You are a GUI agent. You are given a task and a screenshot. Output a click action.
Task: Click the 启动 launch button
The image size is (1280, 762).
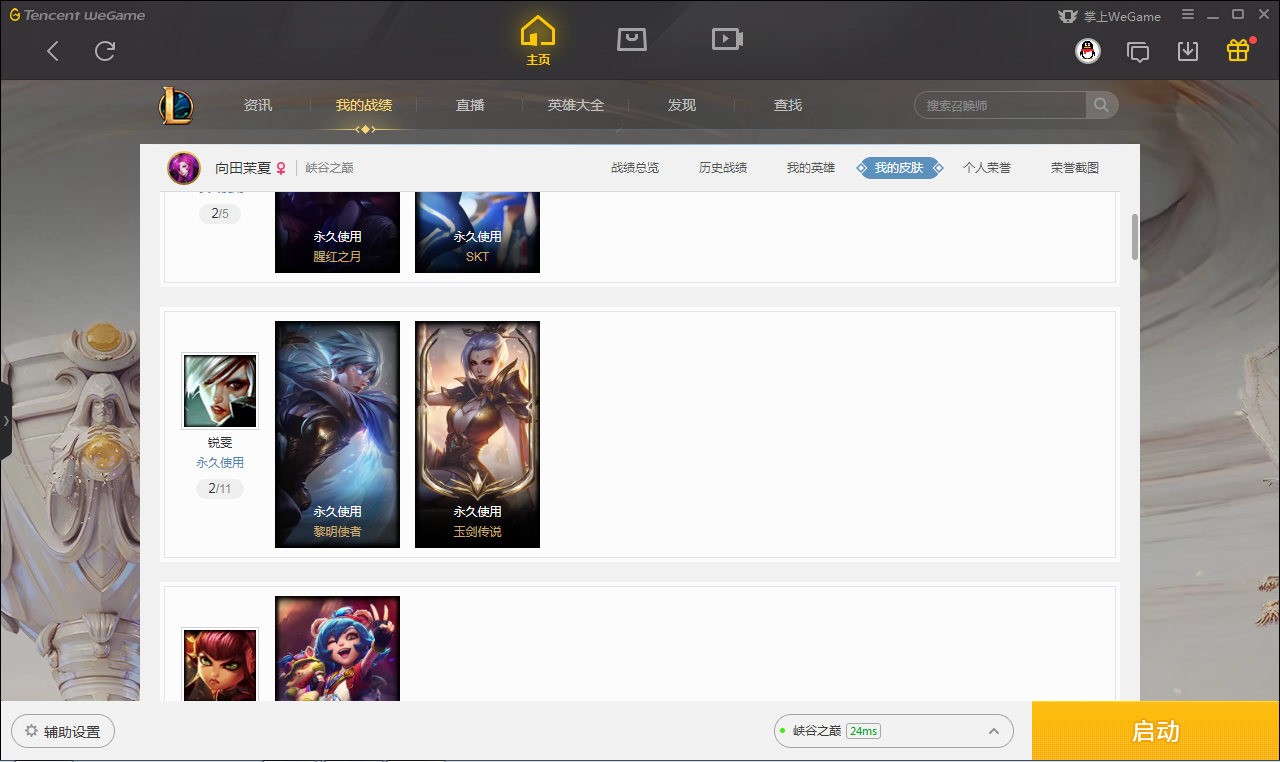[x=1156, y=731]
